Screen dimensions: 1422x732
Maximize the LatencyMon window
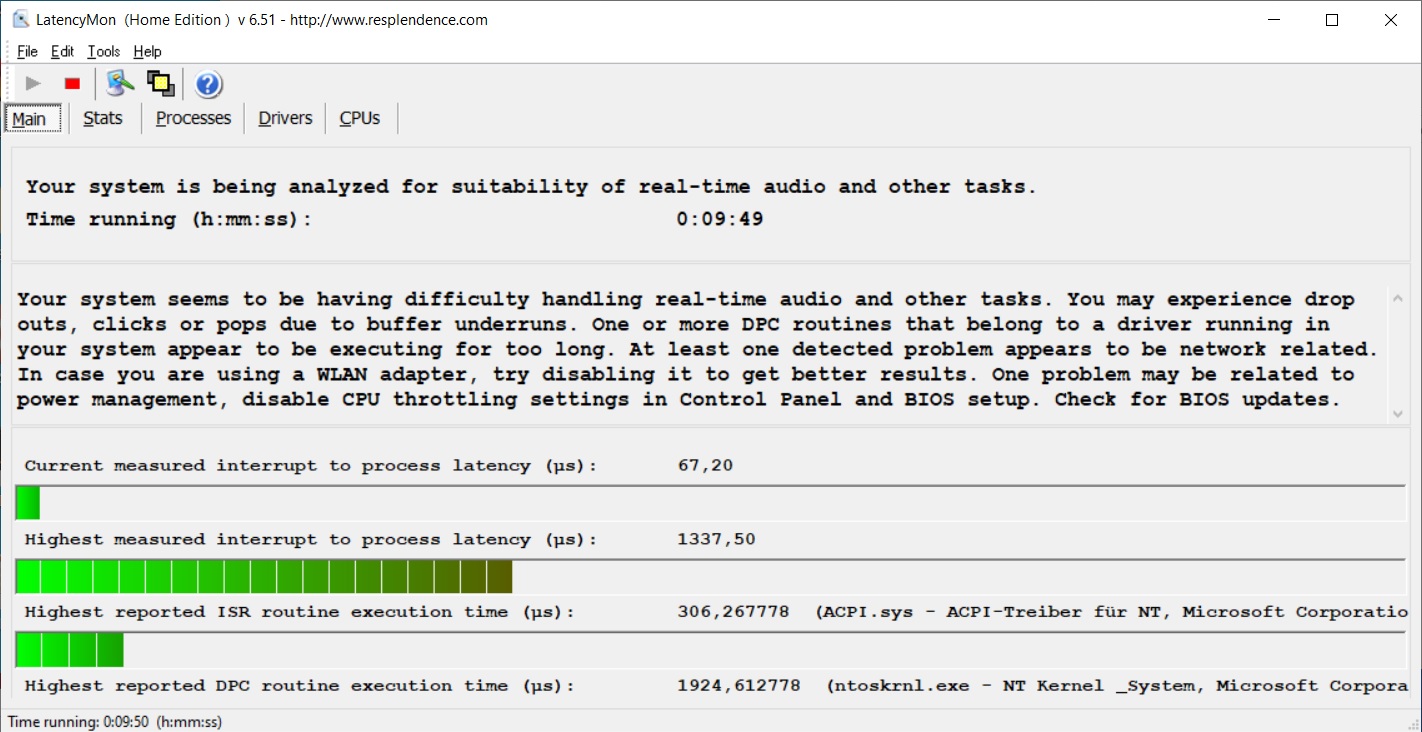[x=1332, y=20]
